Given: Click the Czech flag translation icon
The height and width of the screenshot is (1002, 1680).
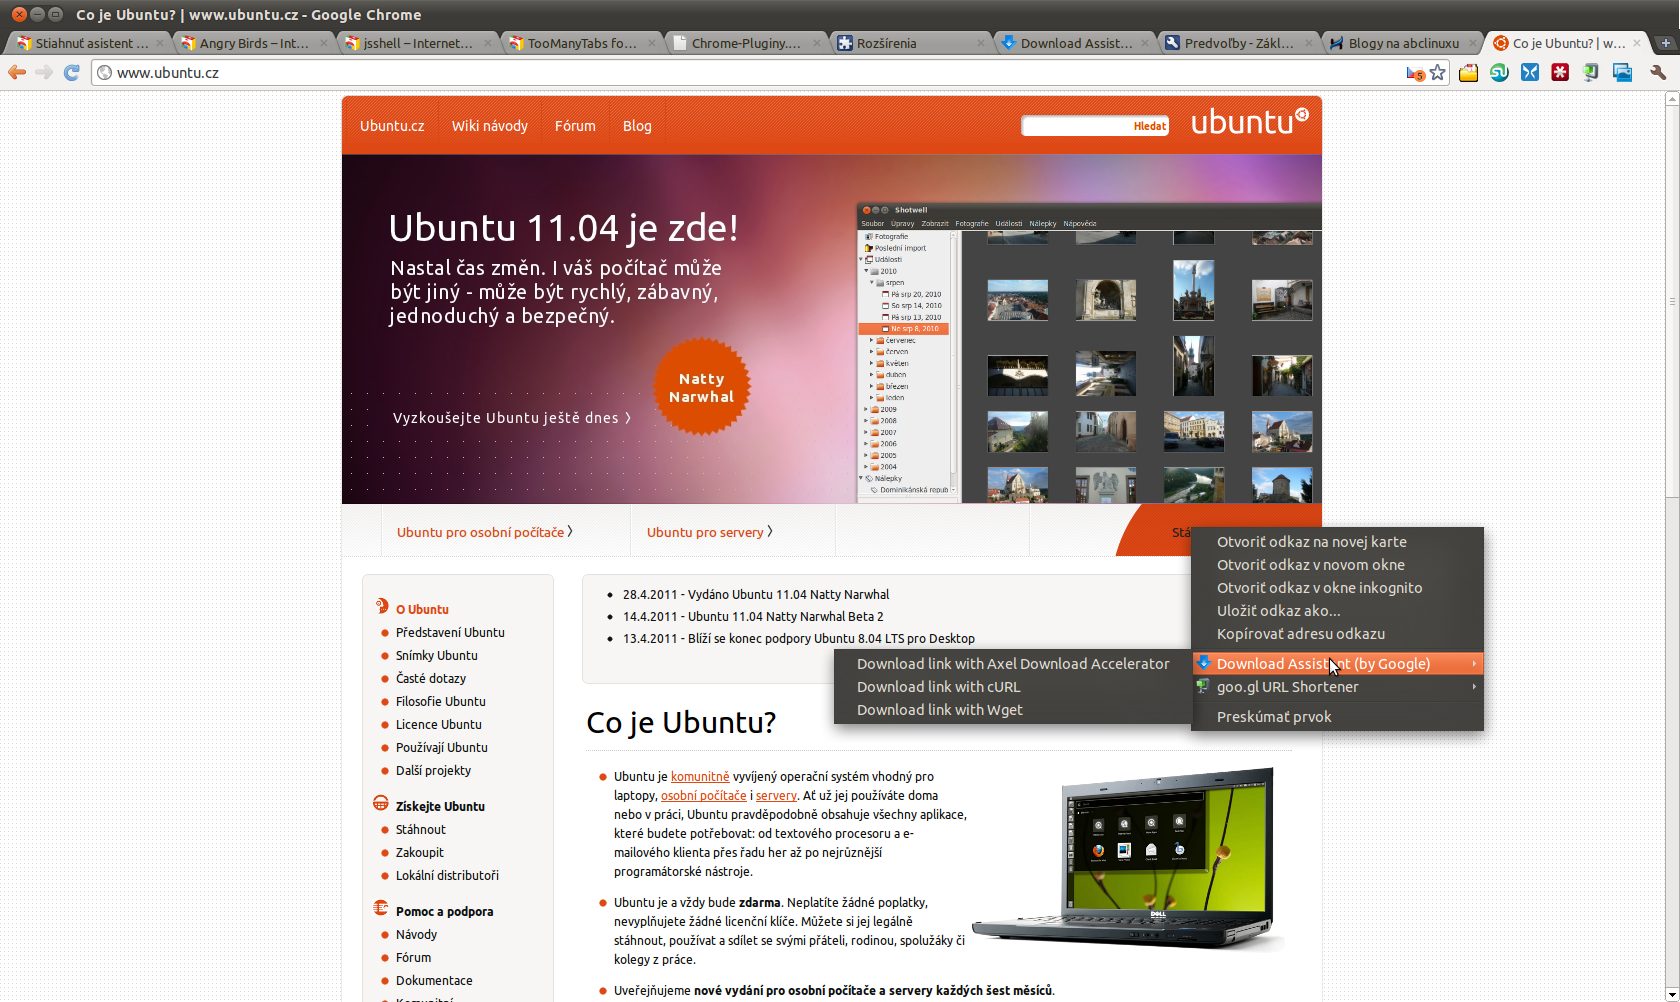Looking at the screenshot, I should (1414, 73).
